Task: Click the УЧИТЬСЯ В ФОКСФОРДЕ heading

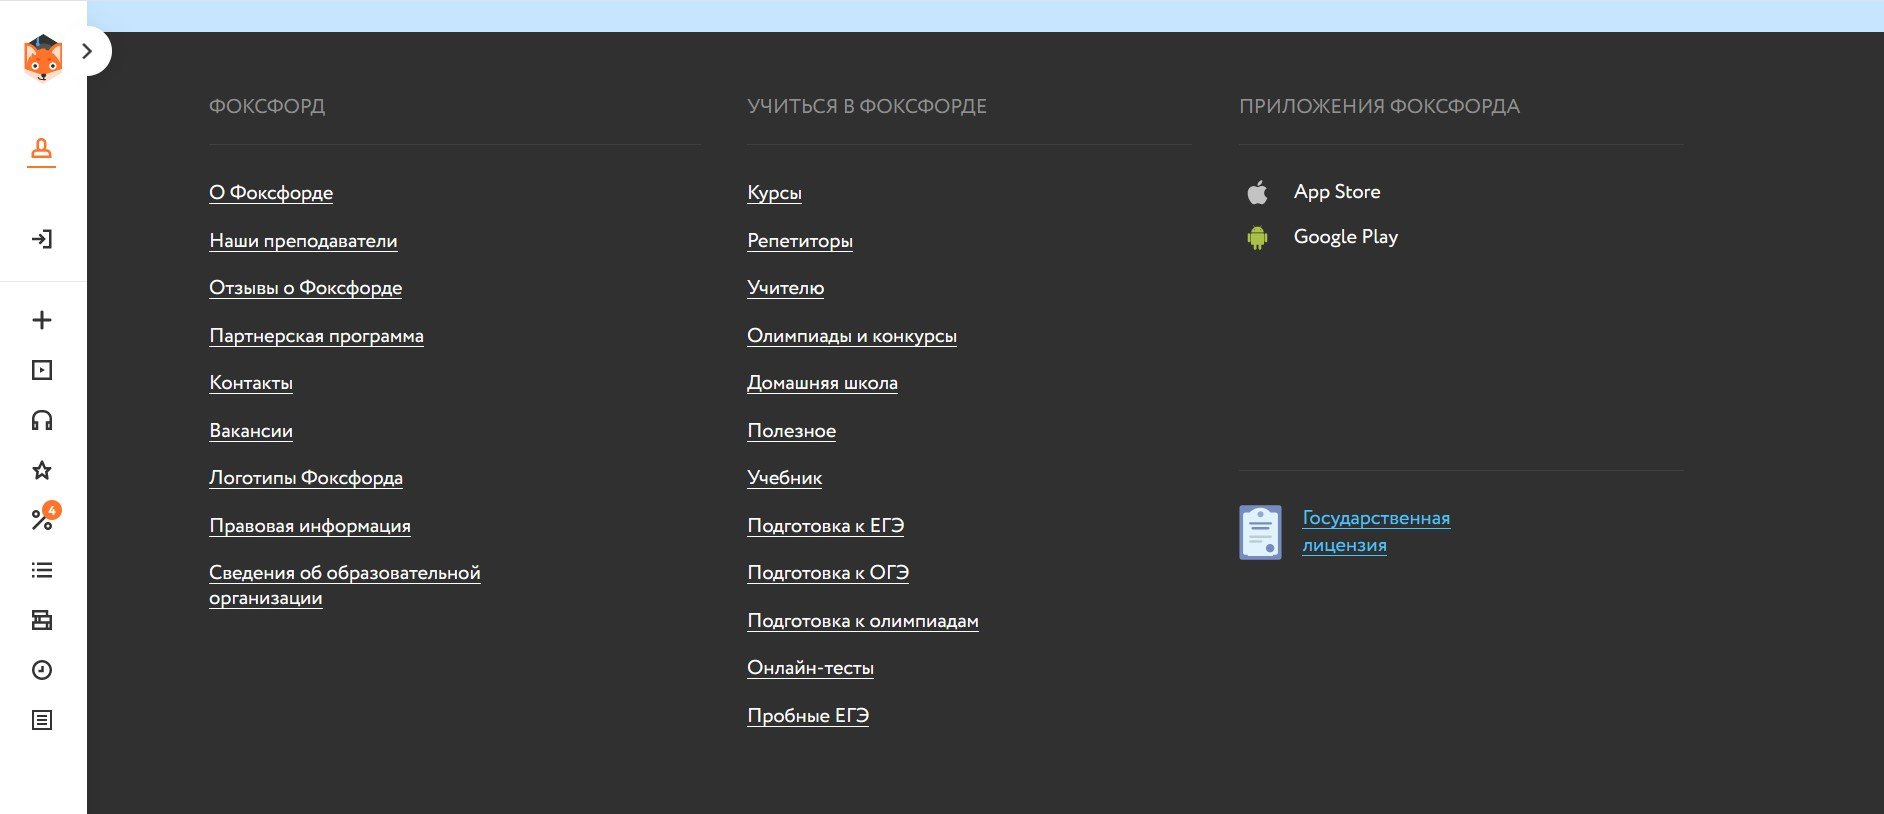Action: [x=867, y=106]
